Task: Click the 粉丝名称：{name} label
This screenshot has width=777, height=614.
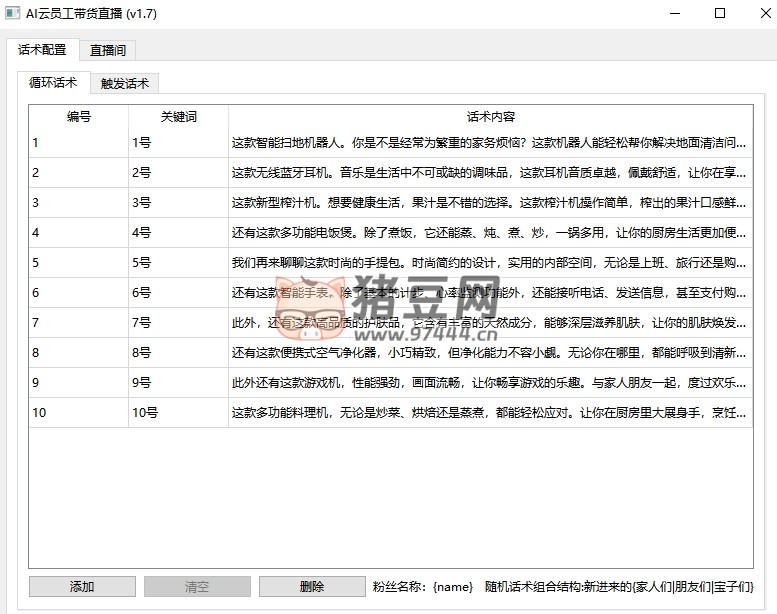Action: [x=423, y=587]
